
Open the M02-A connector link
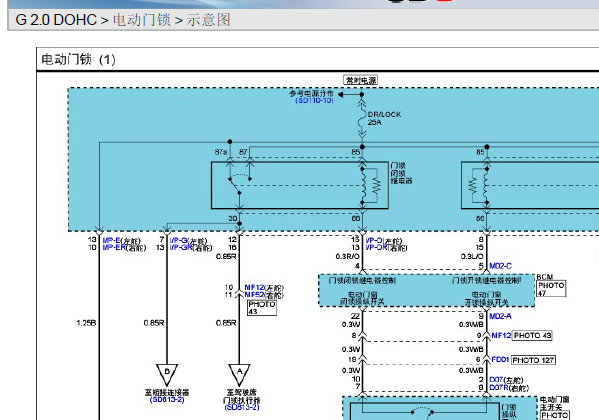point(500,316)
